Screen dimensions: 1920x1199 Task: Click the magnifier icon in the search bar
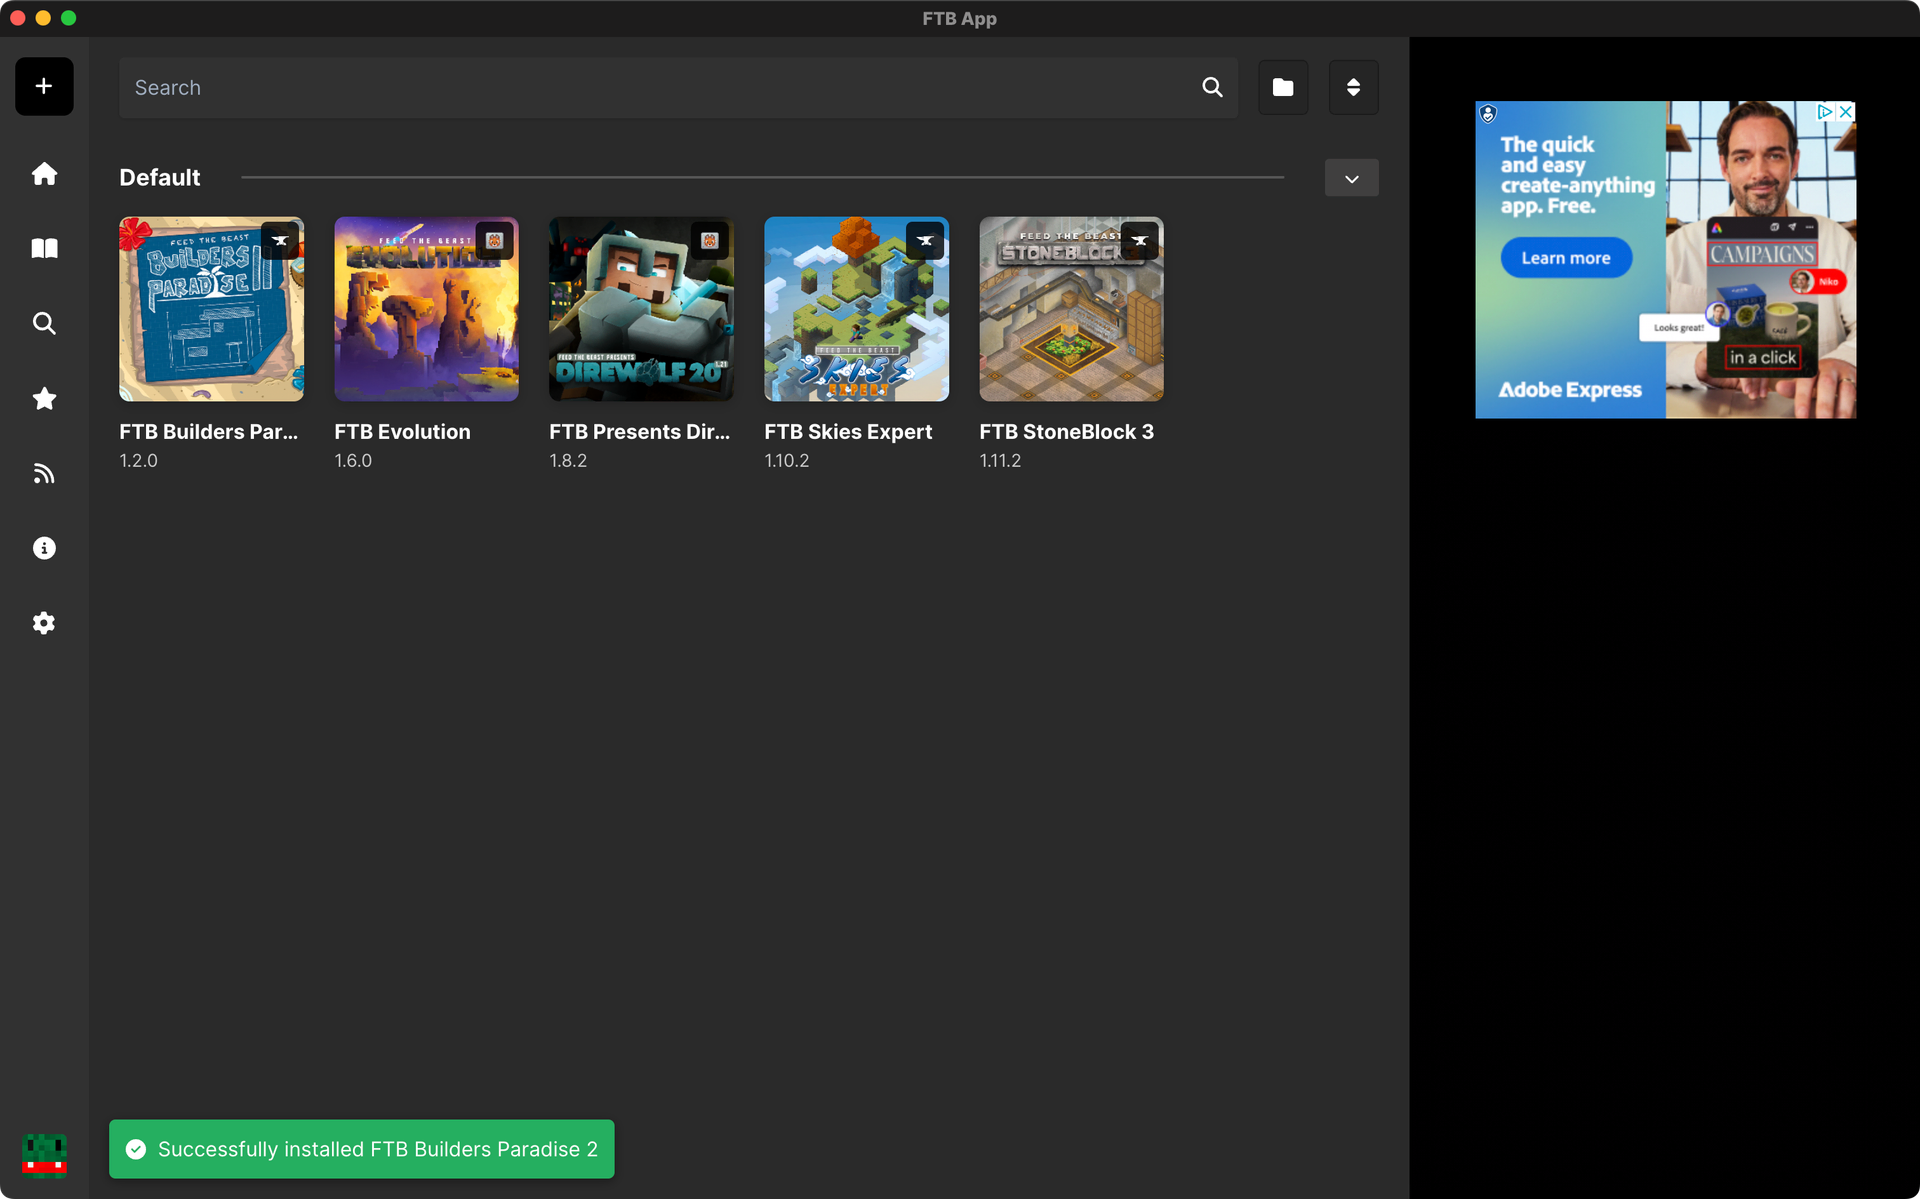click(1212, 87)
